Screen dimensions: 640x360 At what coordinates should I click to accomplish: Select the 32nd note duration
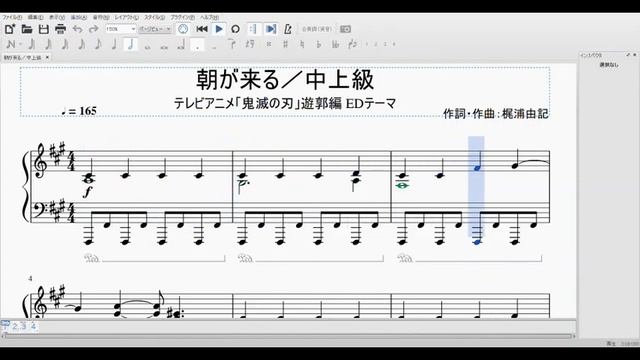[64, 44]
